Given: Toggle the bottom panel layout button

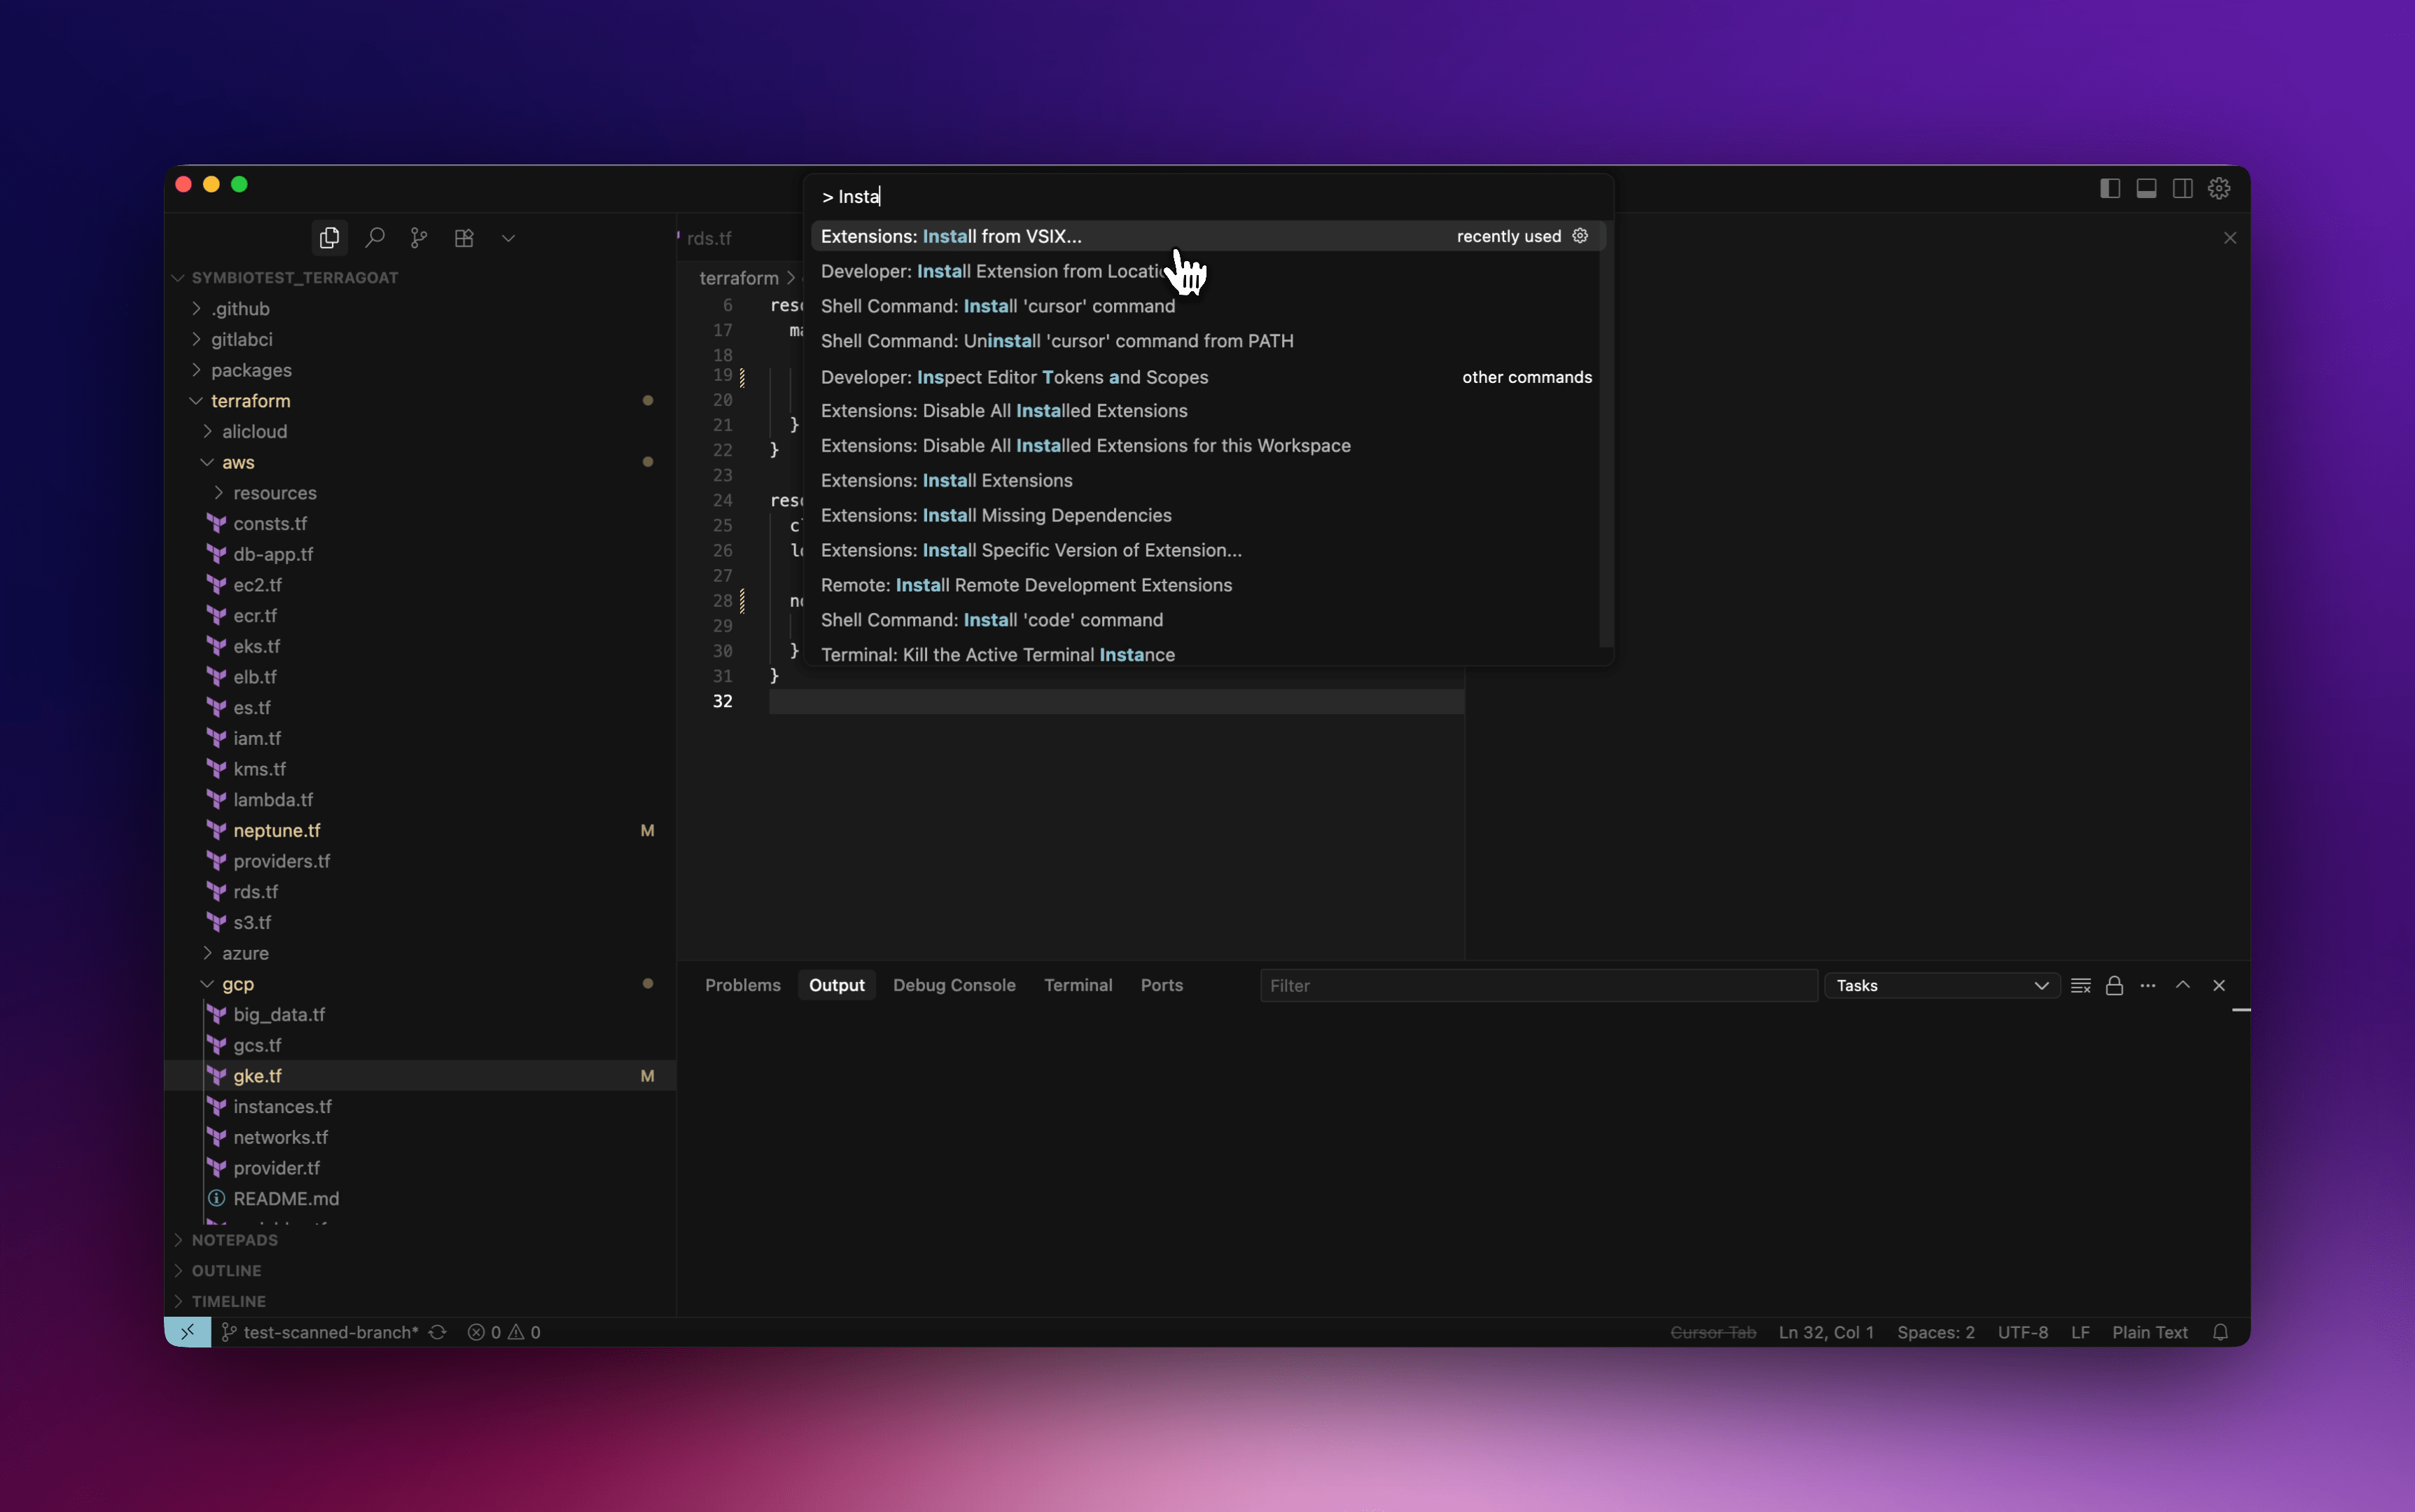Looking at the screenshot, I should coord(2146,188).
